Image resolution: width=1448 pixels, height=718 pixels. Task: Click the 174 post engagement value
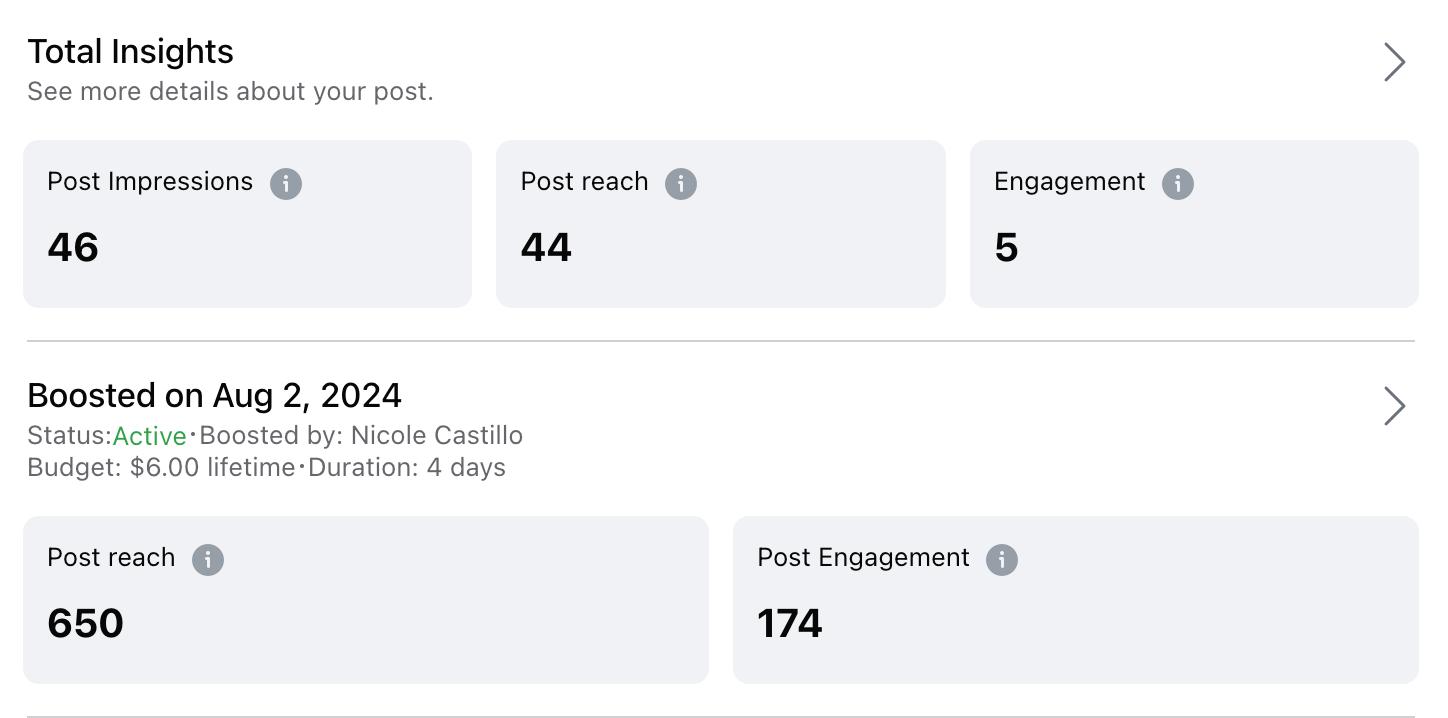(790, 623)
